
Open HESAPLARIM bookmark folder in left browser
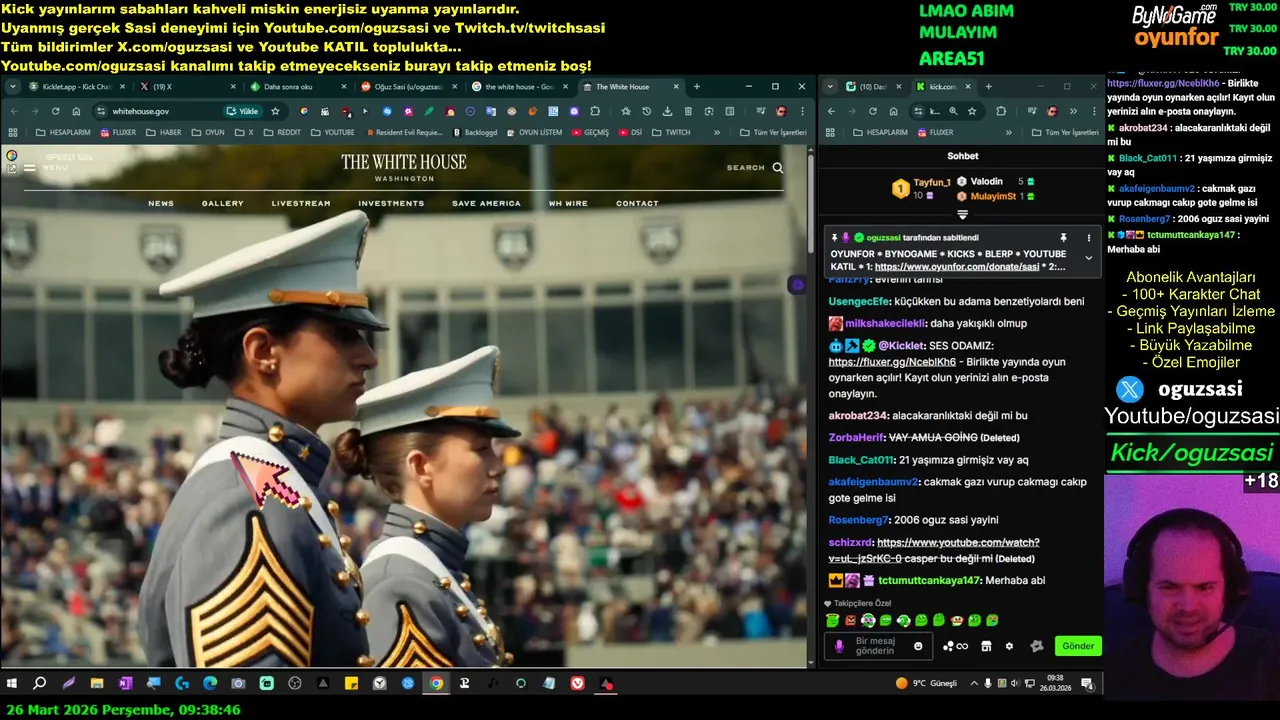pyautogui.click(x=62, y=132)
